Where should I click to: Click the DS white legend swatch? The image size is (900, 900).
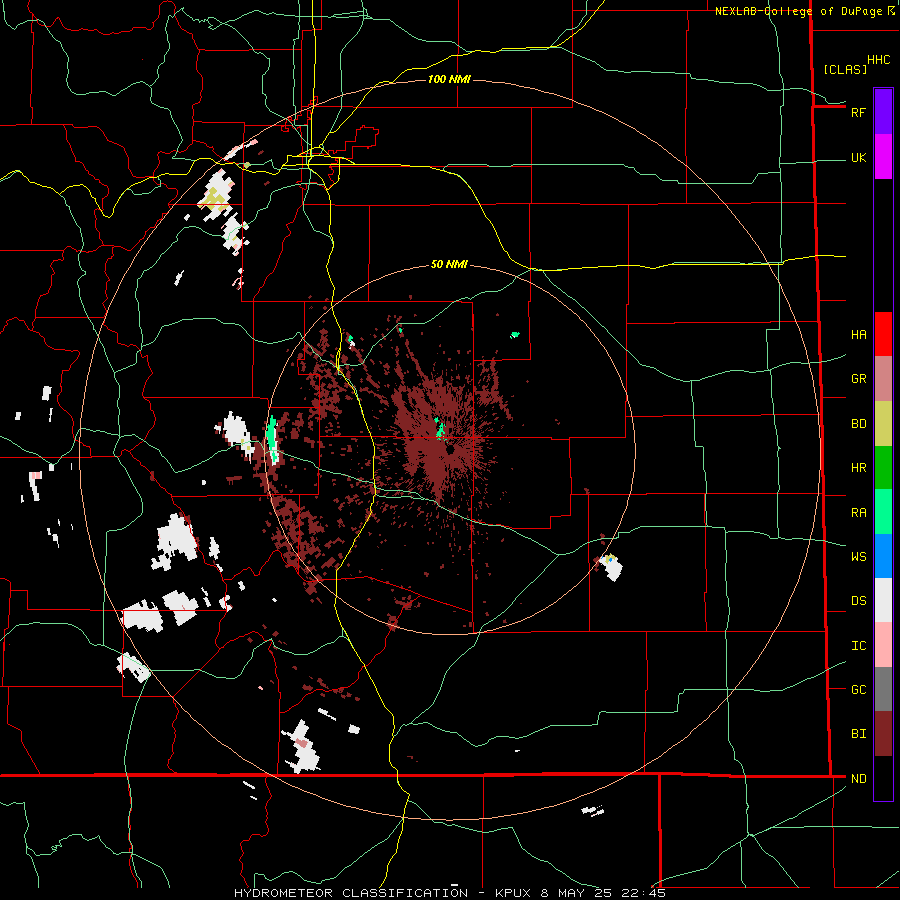883,600
